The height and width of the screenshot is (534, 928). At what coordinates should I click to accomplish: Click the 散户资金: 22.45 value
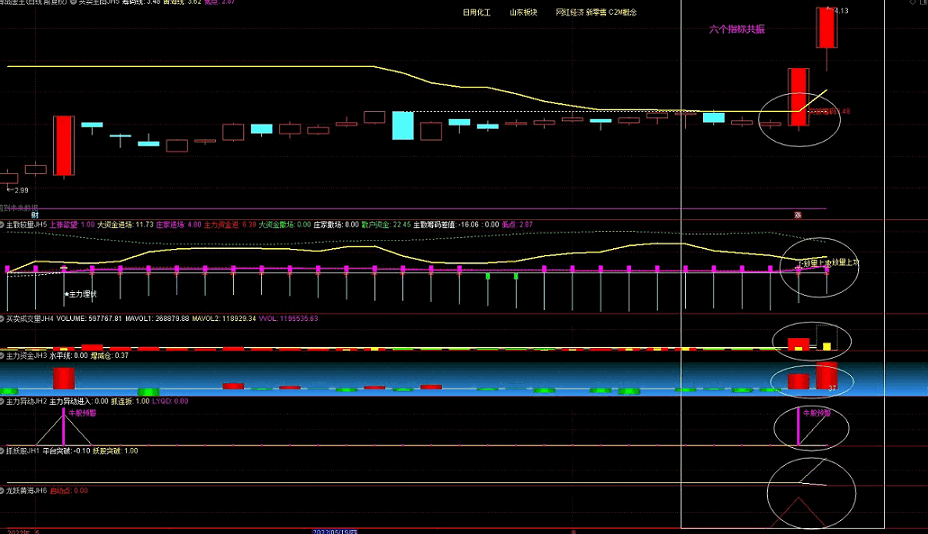pyautogui.click(x=386, y=225)
